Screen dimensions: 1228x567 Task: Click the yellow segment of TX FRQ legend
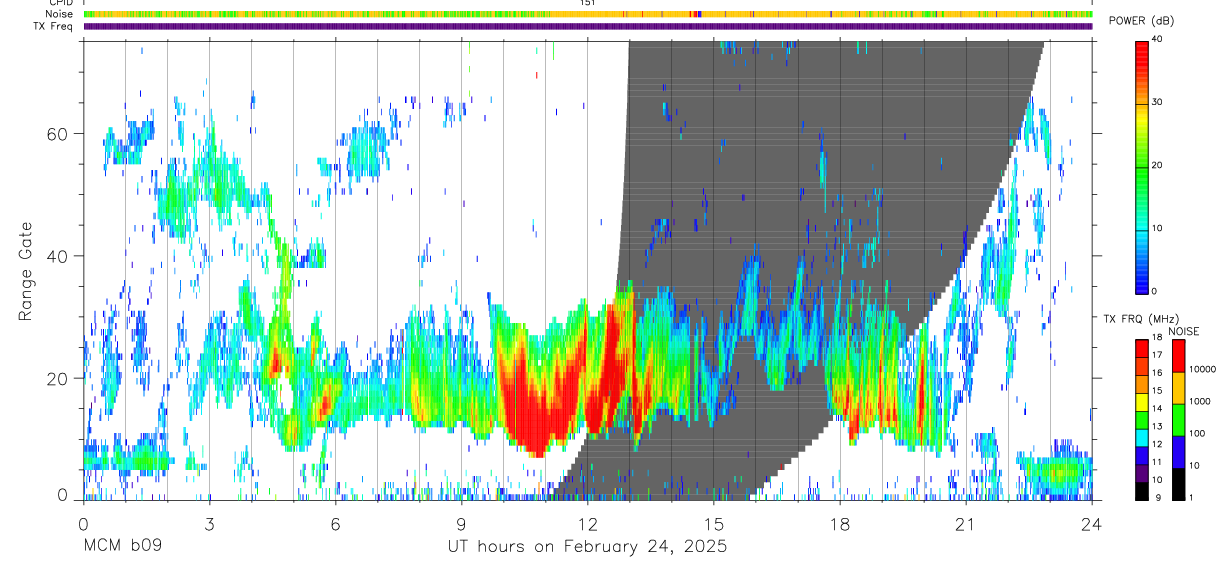click(1142, 402)
